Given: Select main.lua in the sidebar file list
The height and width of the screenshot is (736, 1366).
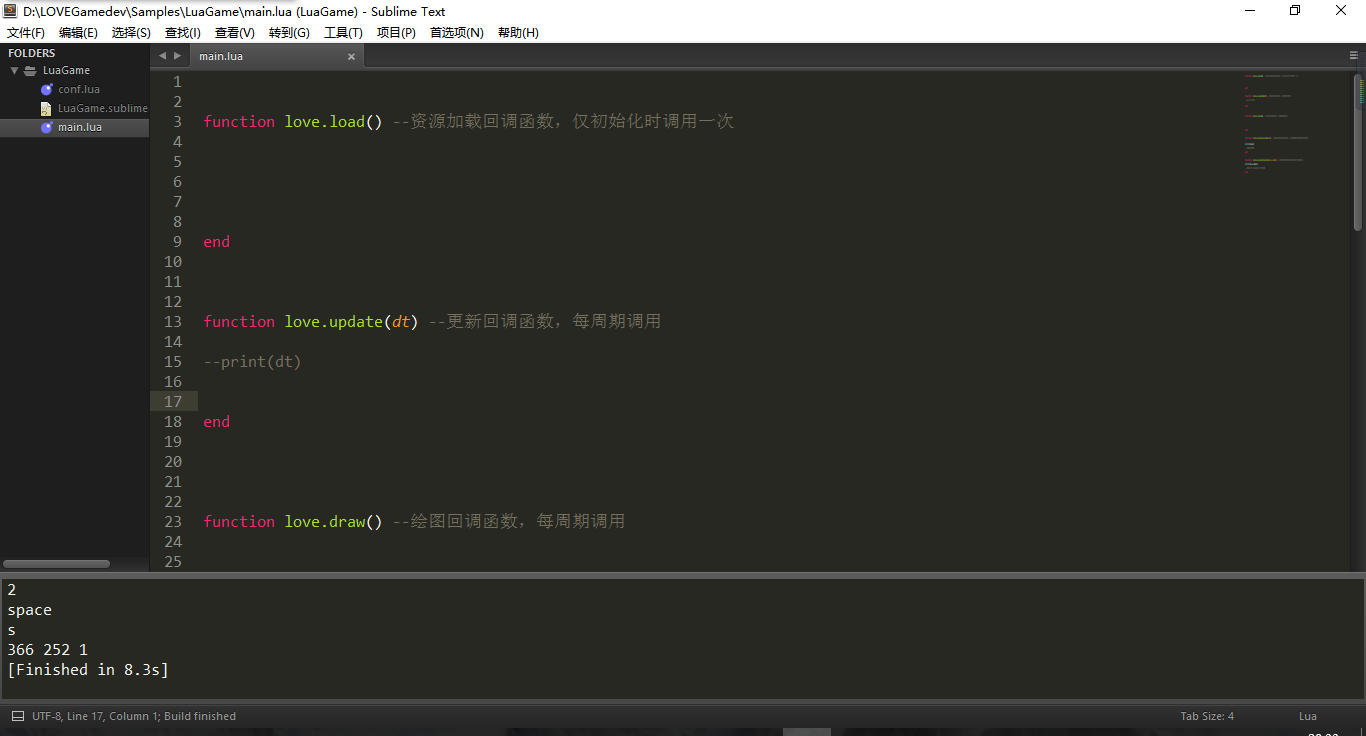Looking at the screenshot, I should pyautogui.click(x=80, y=128).
